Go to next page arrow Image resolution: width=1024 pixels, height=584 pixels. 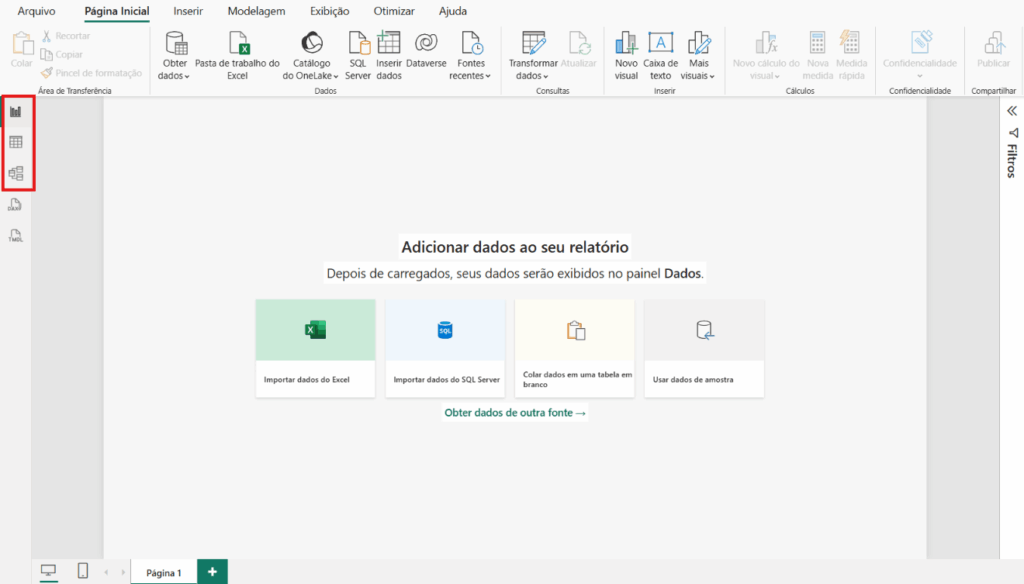[x=123, y=572]
